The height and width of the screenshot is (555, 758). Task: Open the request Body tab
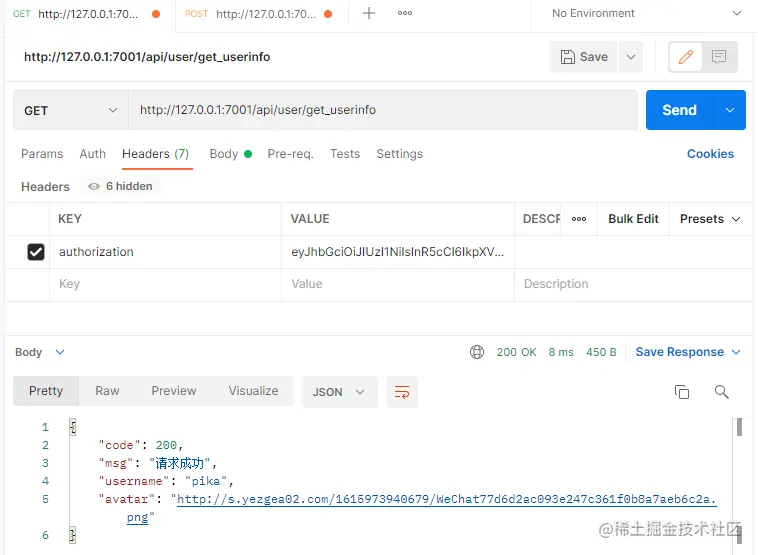coord(231,154)
